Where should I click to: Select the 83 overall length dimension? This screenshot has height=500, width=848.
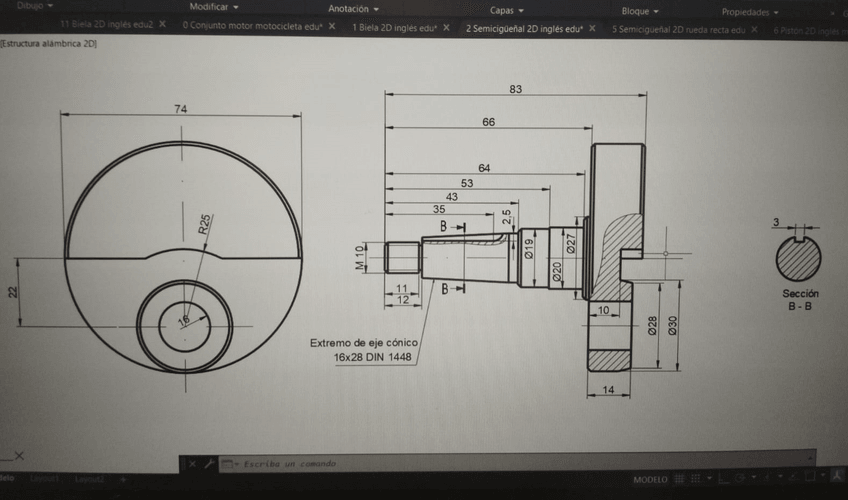pos(515,89)
